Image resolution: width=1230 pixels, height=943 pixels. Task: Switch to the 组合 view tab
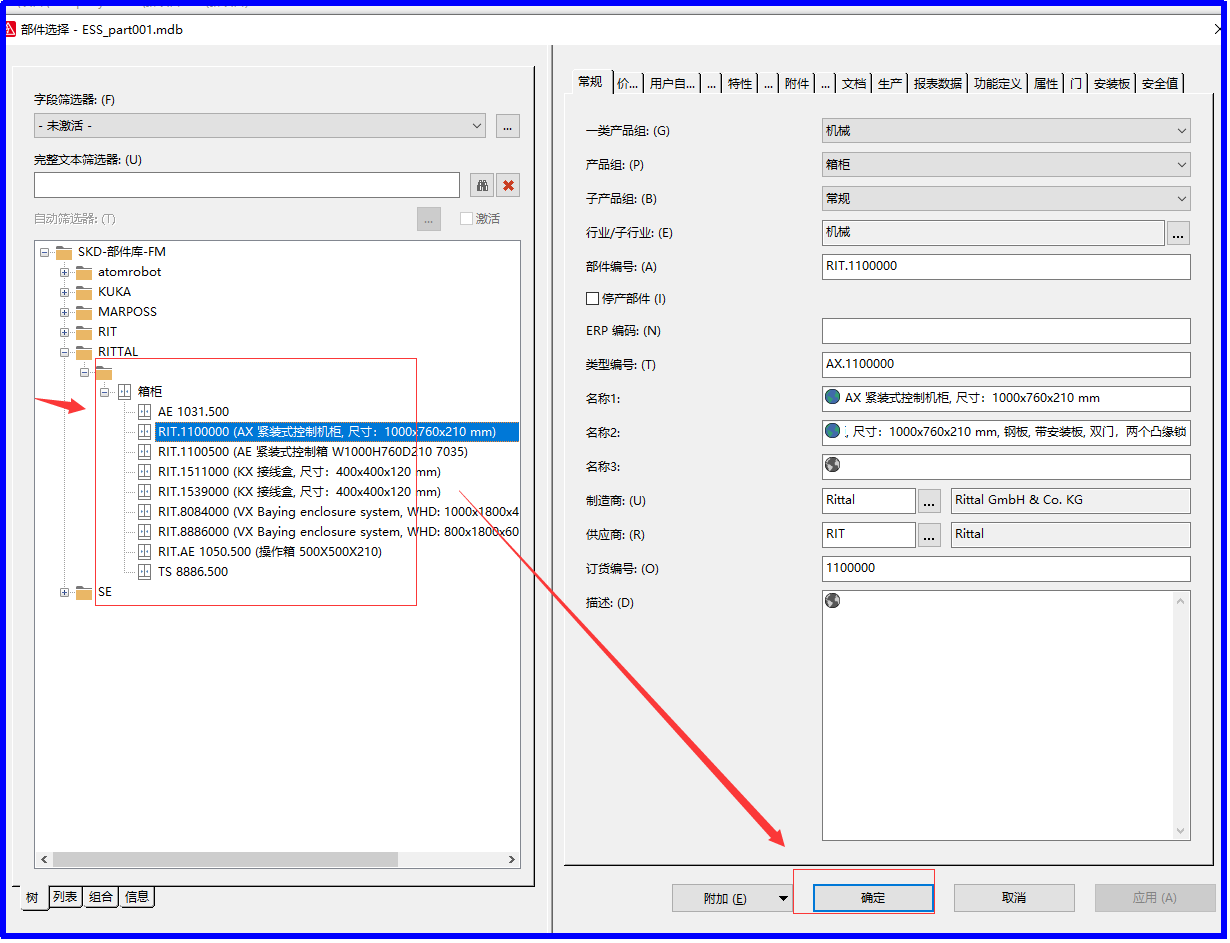(x=101, y=897)
